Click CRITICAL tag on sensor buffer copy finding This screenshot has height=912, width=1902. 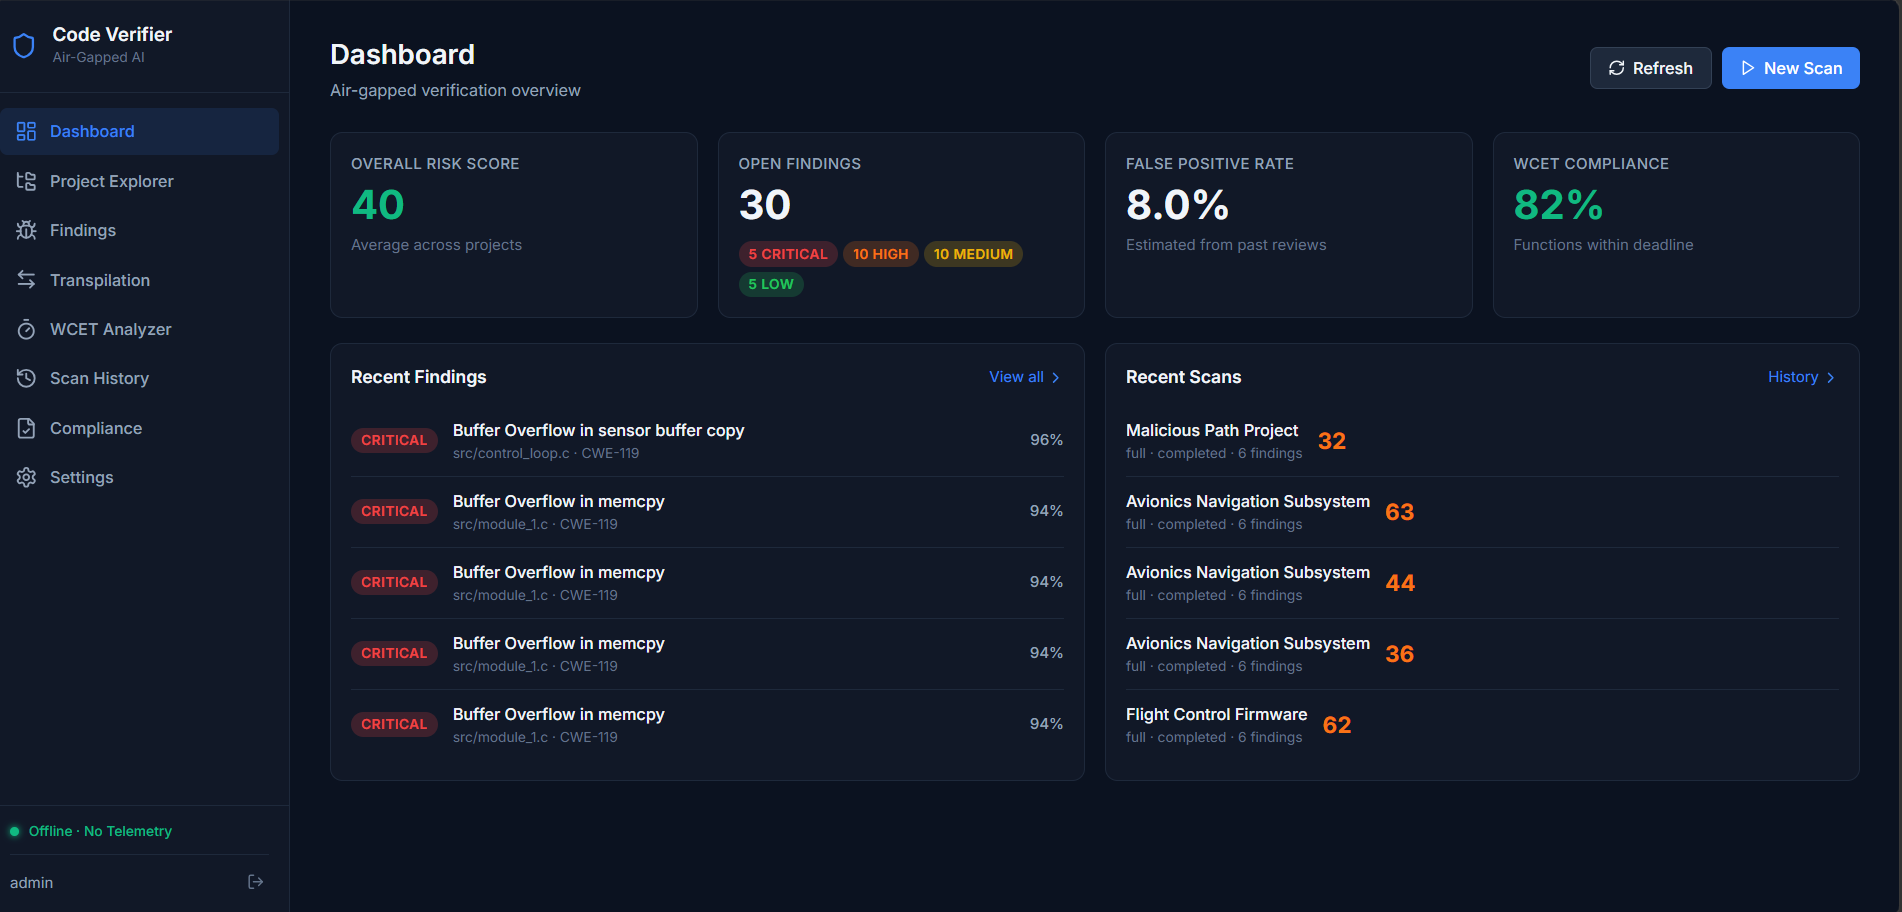(x=394, y=440)
